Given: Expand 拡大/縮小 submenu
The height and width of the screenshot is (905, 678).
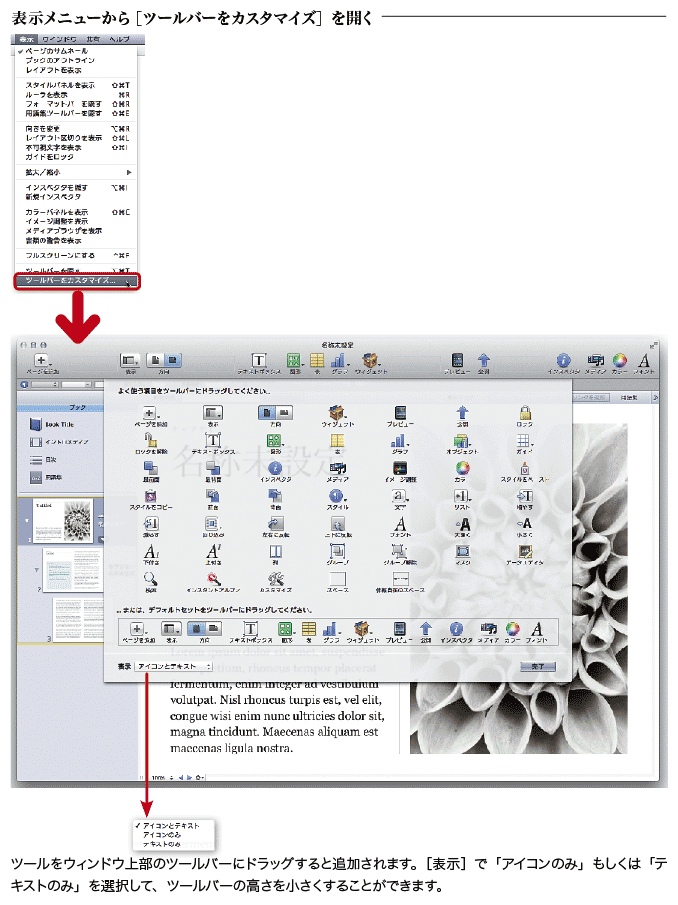Looking at the screenshot, I should click(x=76, y=172).
